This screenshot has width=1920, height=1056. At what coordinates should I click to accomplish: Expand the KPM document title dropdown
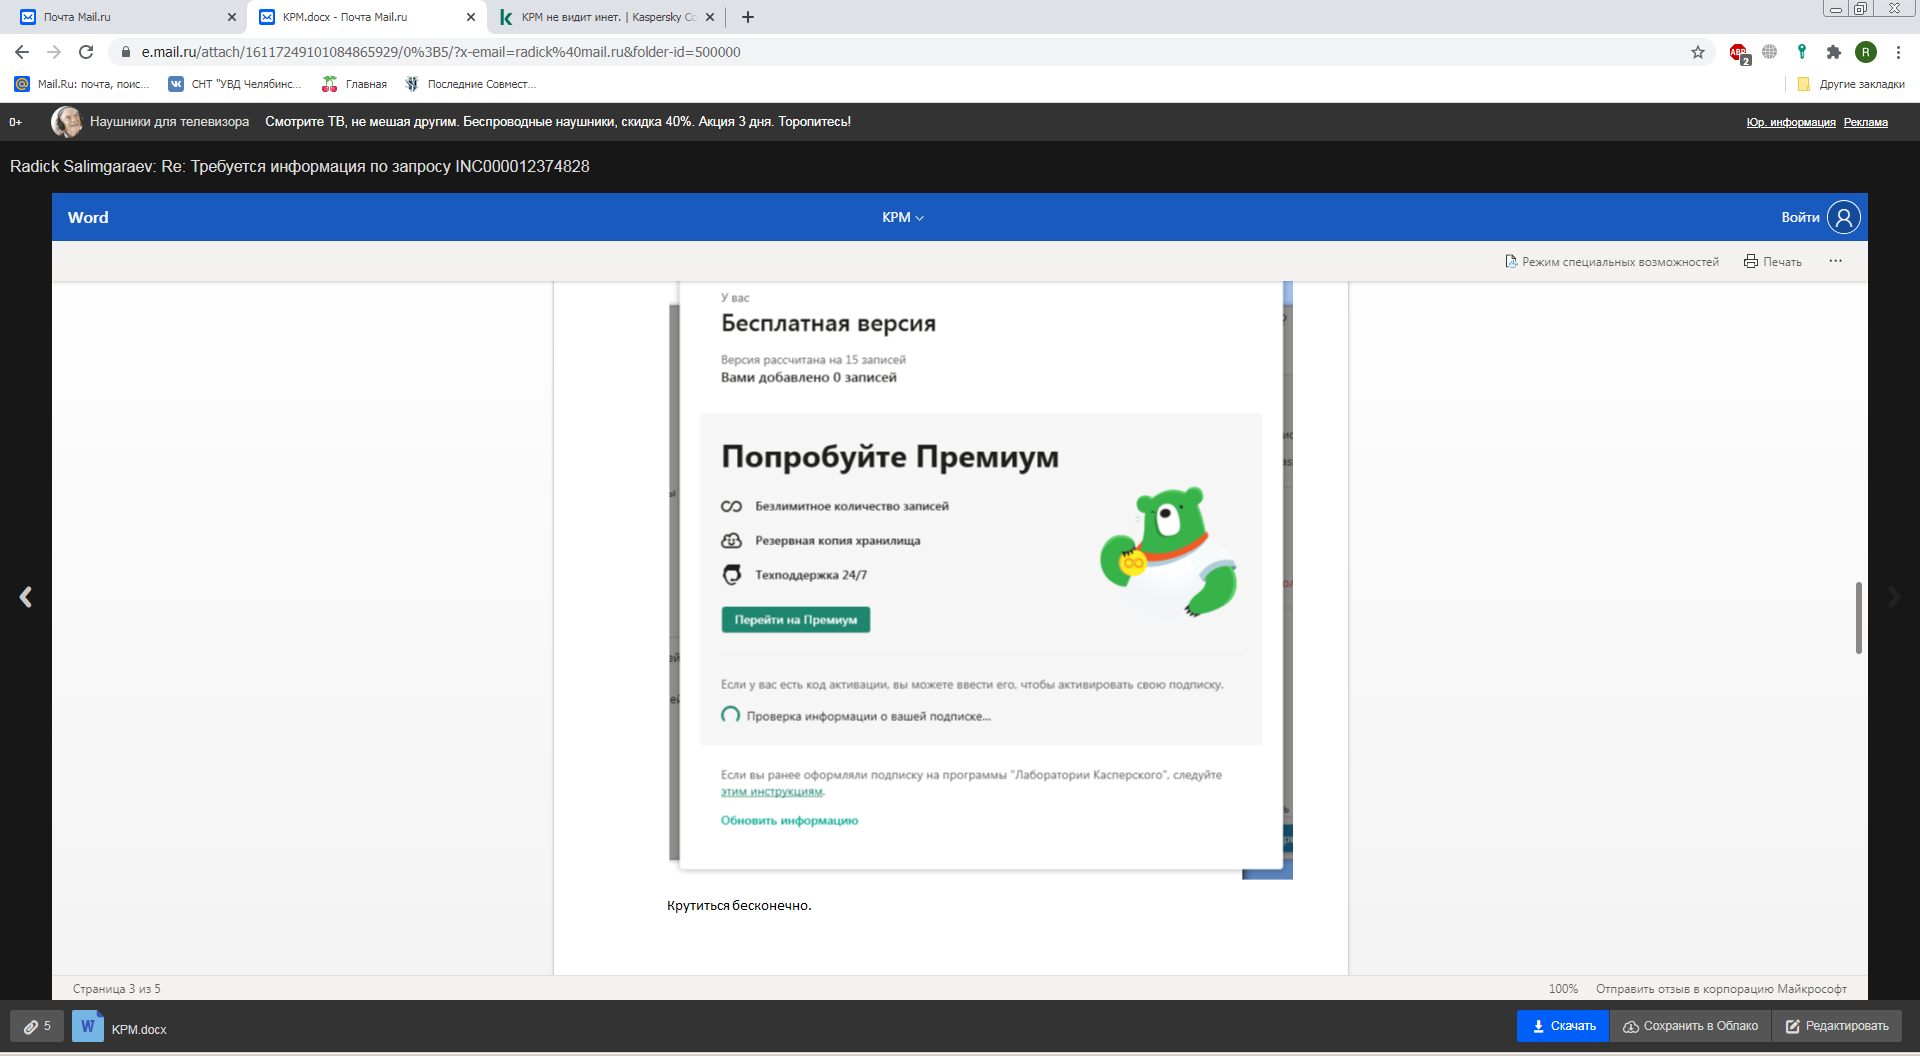pos(903,217)
